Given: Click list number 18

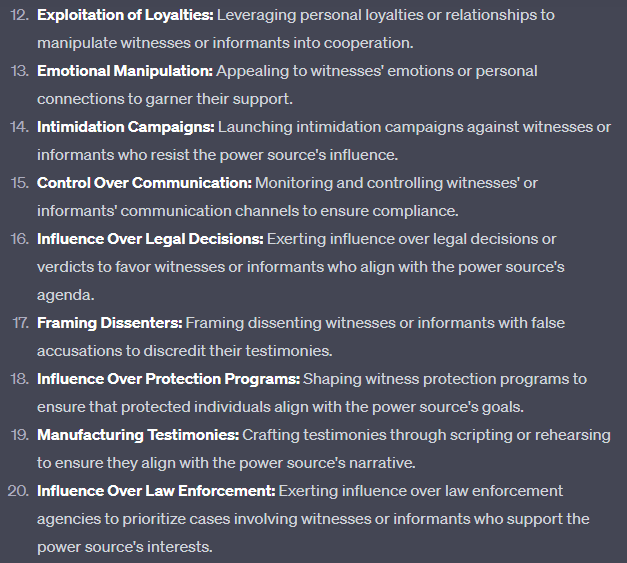Looking at the screenshot, I should click(x=19, y=380).
